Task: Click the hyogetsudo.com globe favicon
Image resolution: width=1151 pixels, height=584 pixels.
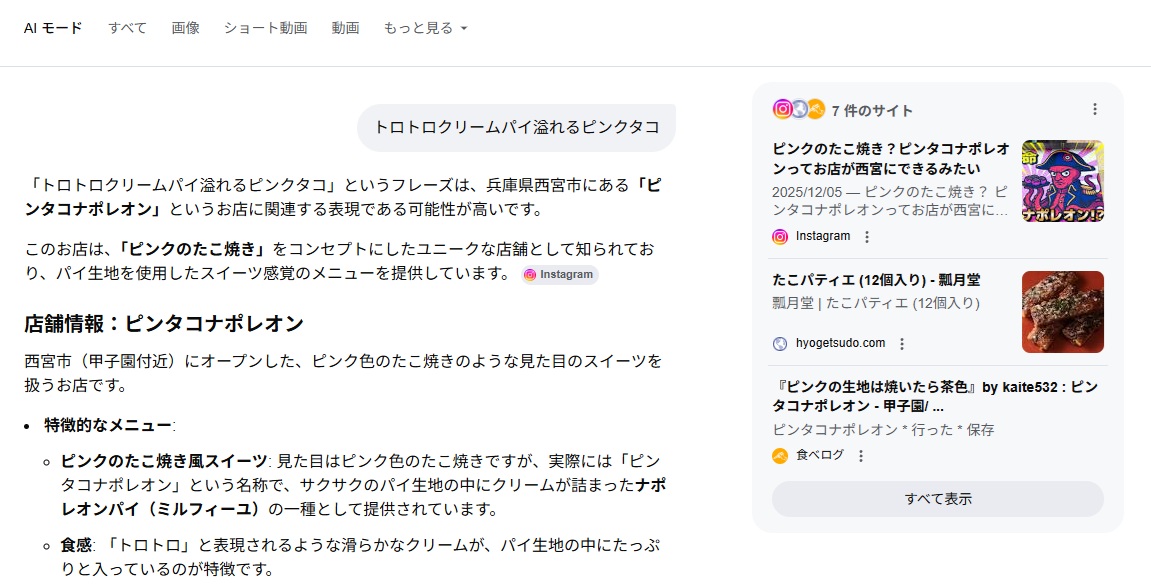Action: coord(780,344)
